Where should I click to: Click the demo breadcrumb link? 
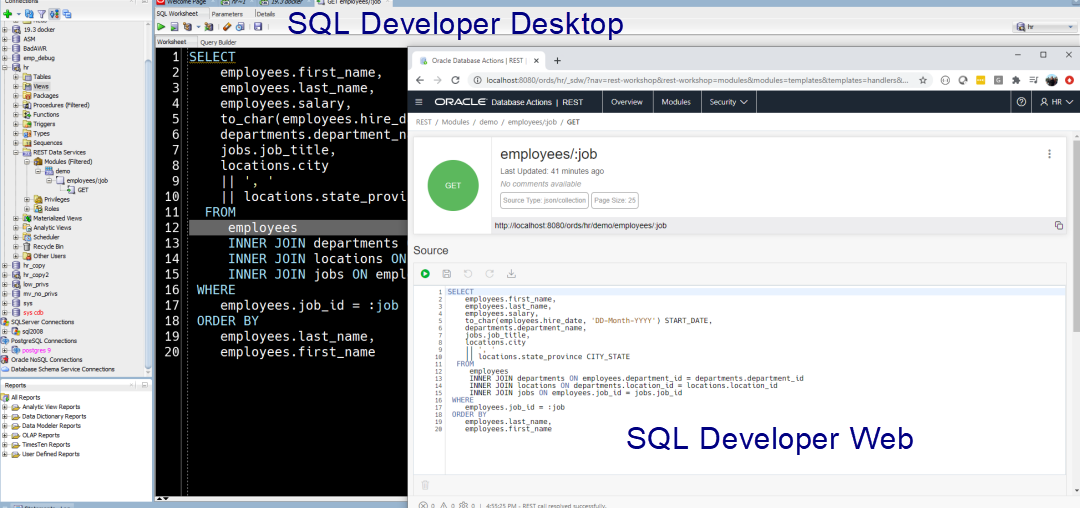coord(488,122)
